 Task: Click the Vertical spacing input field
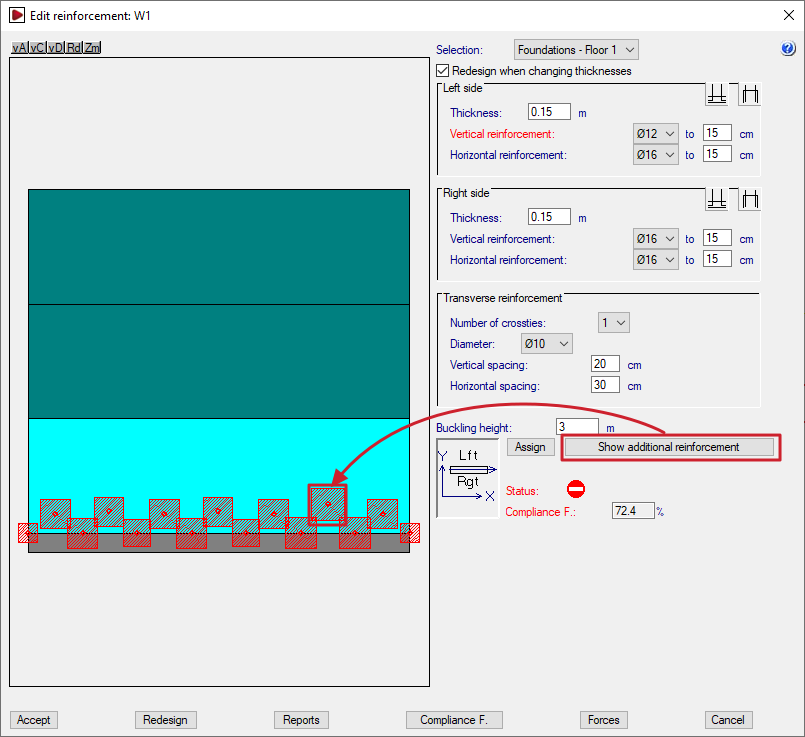(605, 364)
